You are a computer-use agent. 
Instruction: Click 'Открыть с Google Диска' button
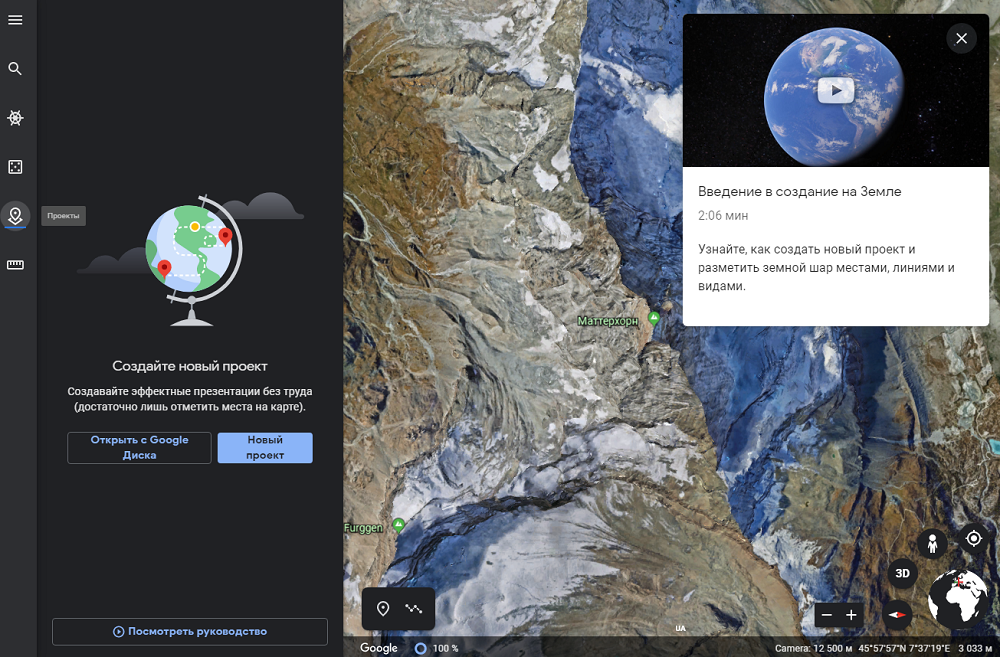tap(139, 448)
